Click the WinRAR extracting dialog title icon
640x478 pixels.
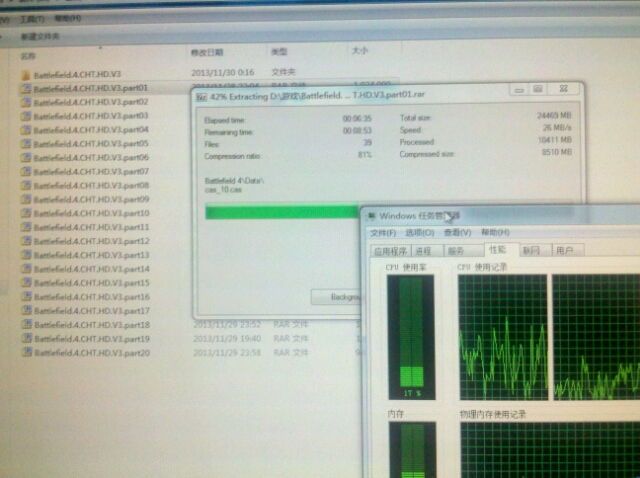coord(201,97)
